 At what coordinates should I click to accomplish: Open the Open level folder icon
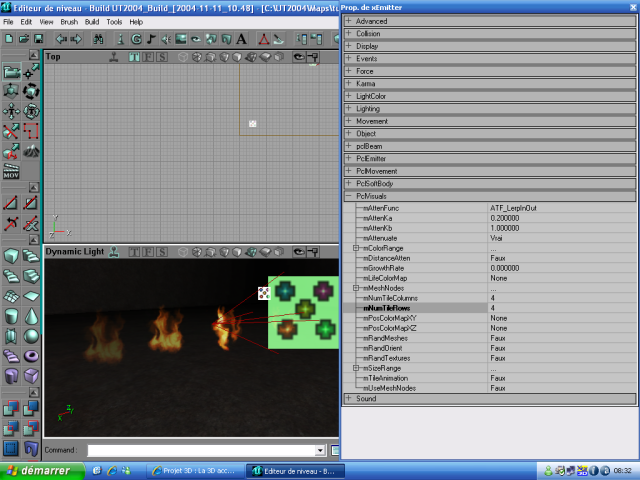tap(23, 39)
